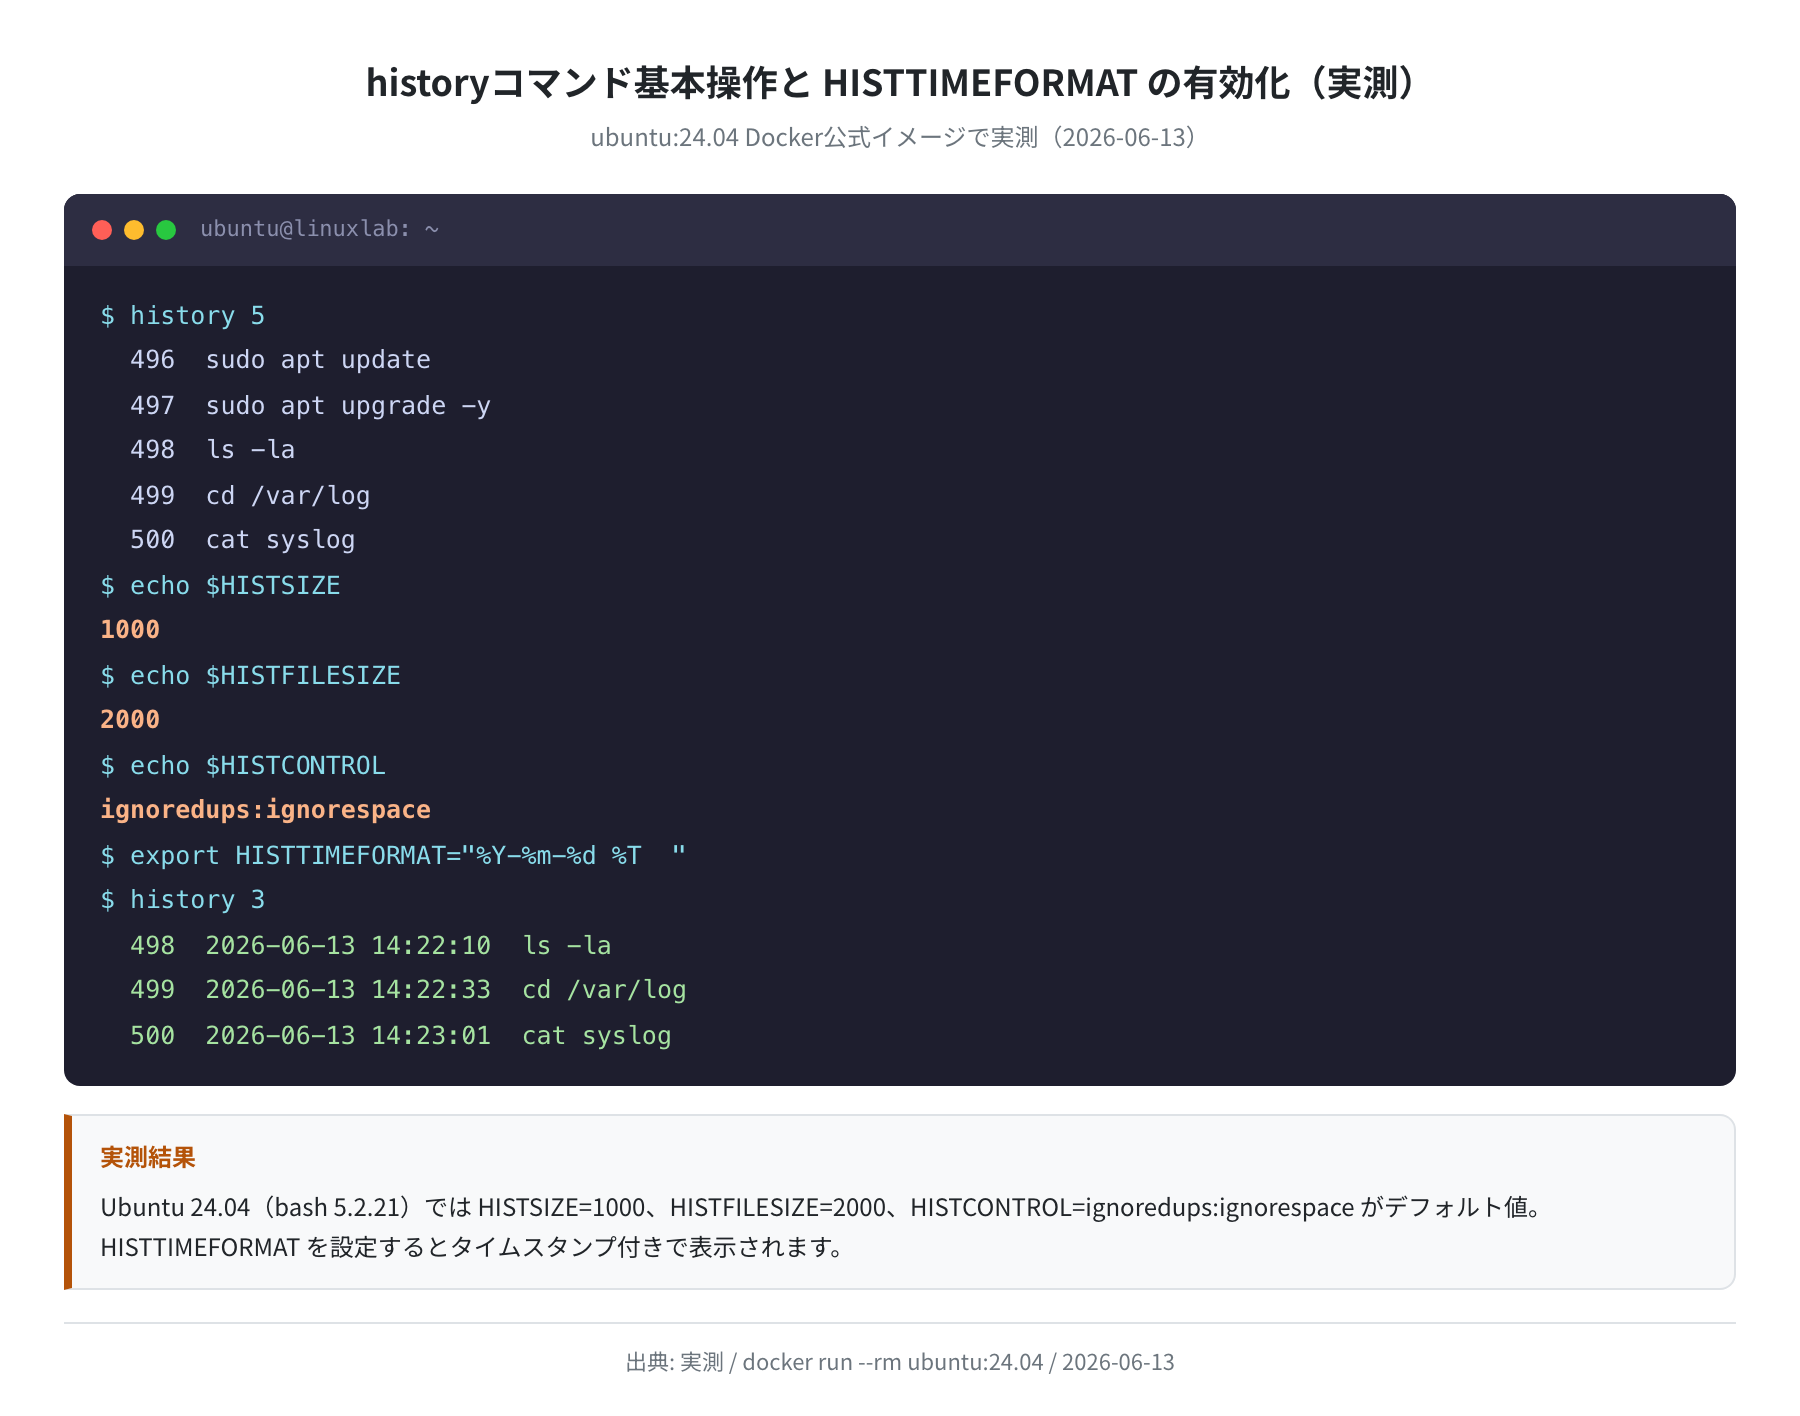Click the yellow minimize dot in terminal title bar
The height and width of the screenshot is (1416, 1800).
tap(134, 230)
